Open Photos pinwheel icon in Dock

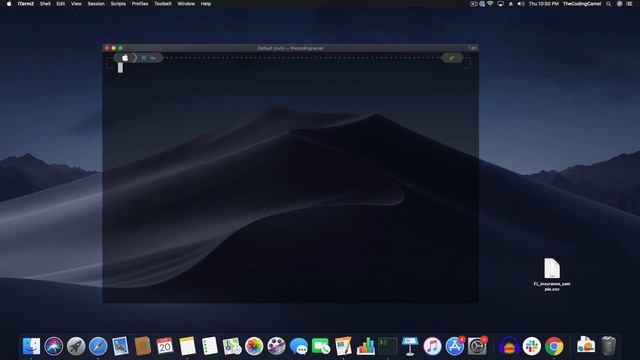[x=254, y=347]
